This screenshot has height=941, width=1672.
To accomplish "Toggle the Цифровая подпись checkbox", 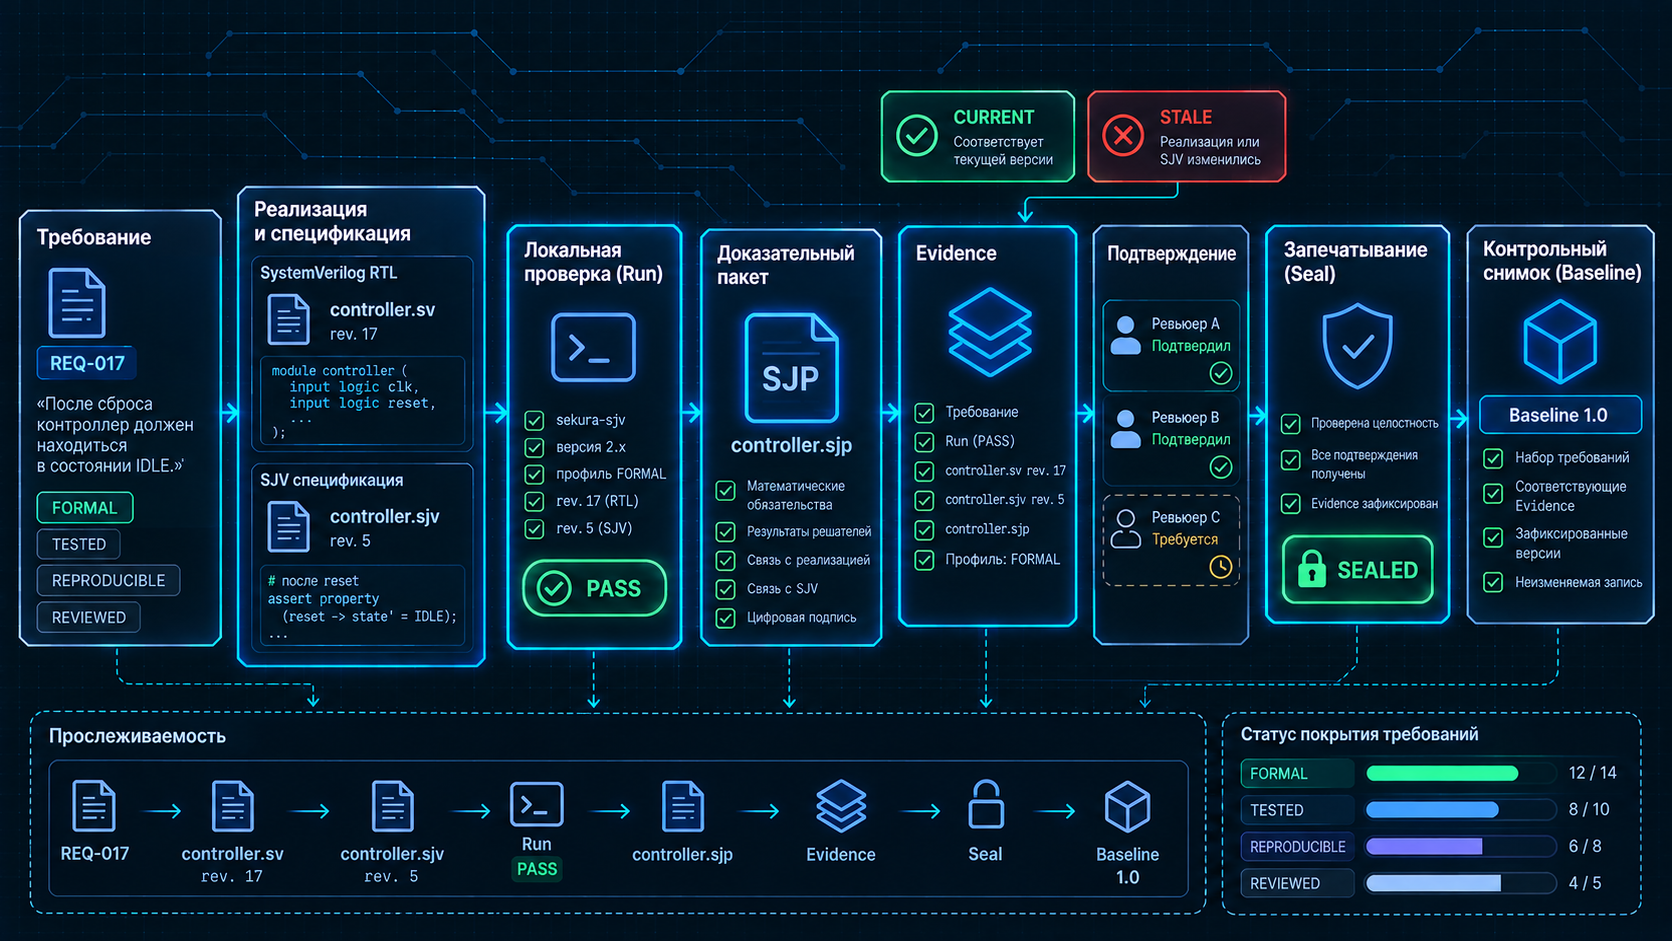I will point(726,618).
